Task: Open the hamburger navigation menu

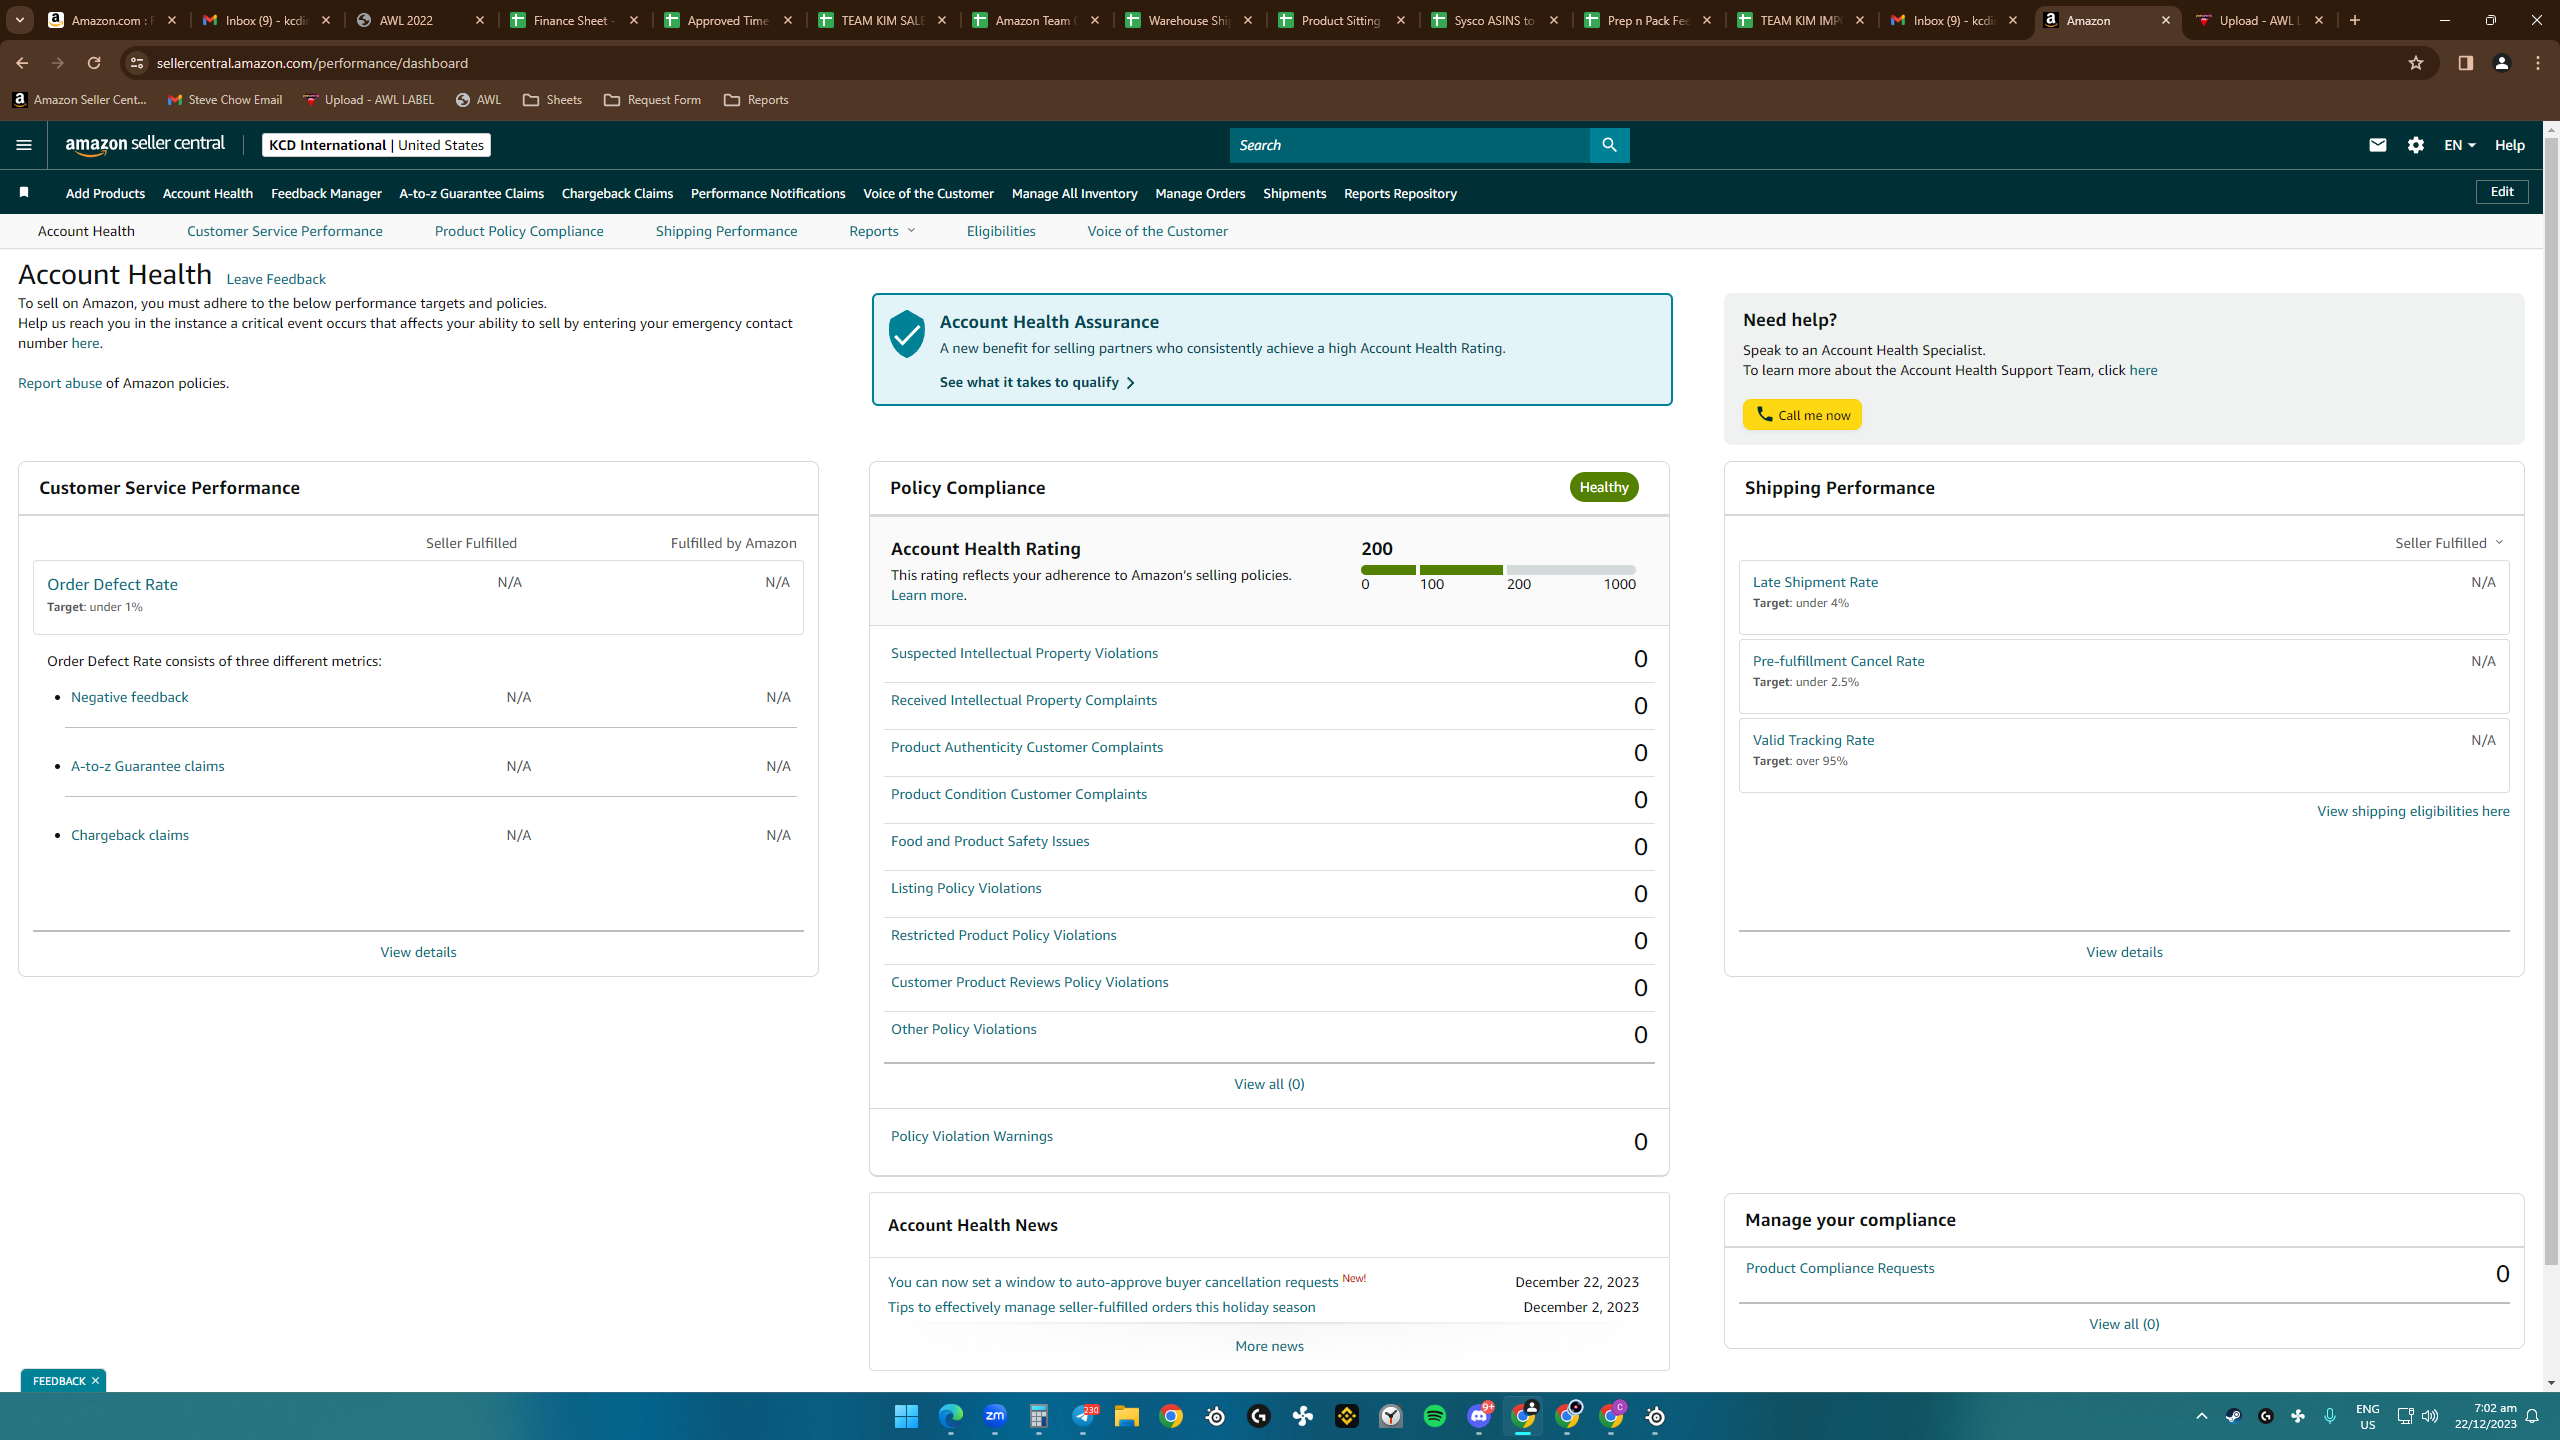Action: coord(24,145)
